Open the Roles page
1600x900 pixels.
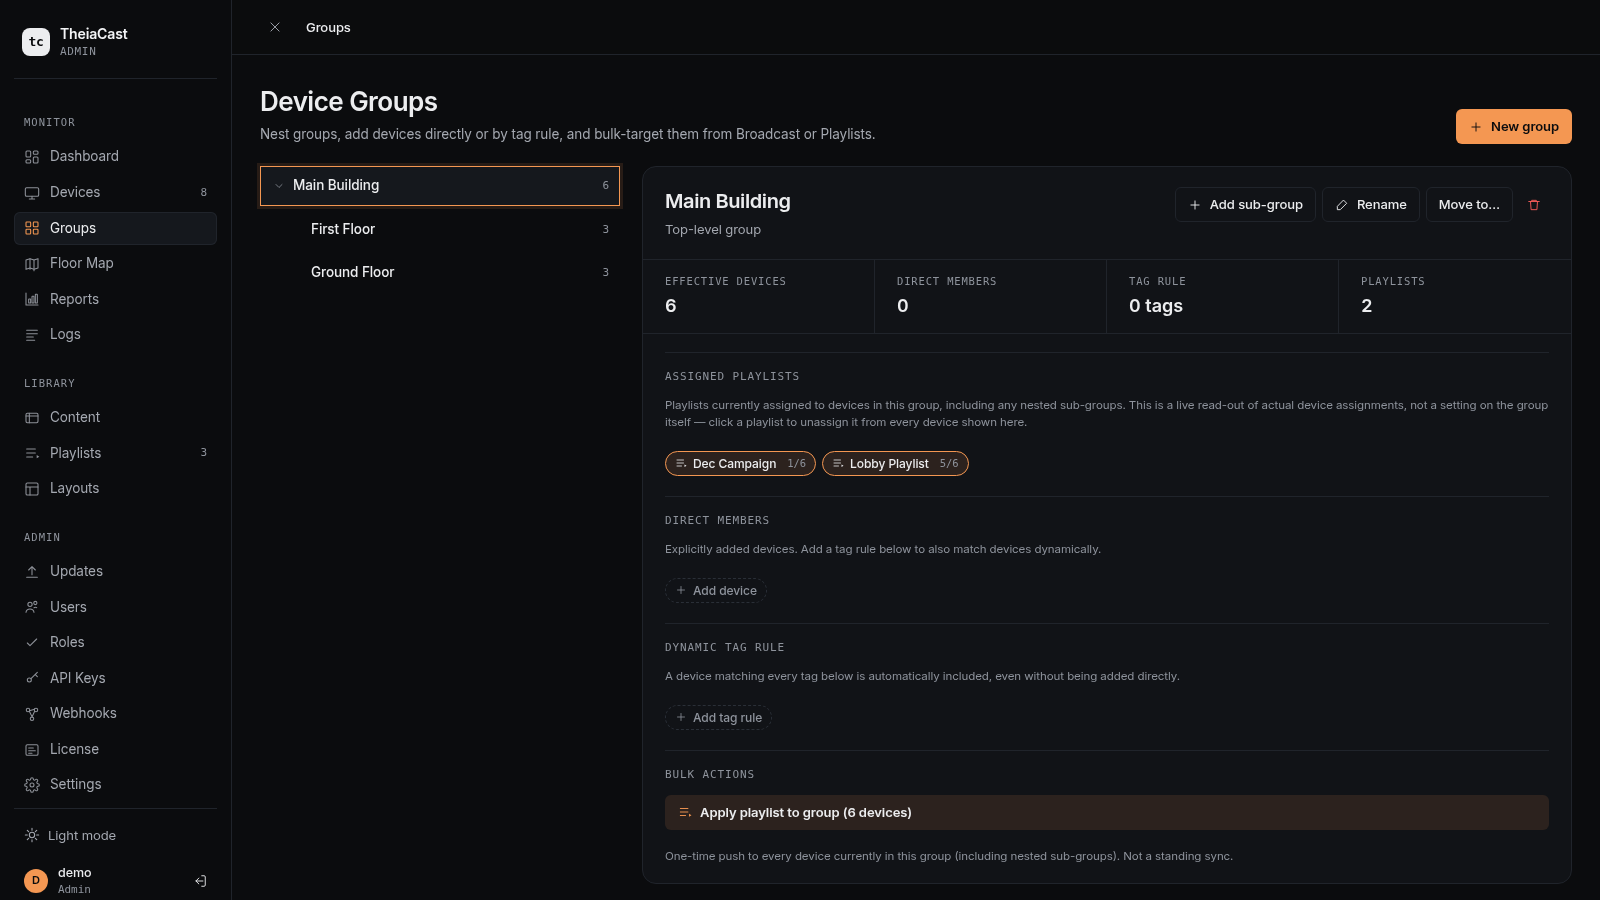tap(115, 642)
